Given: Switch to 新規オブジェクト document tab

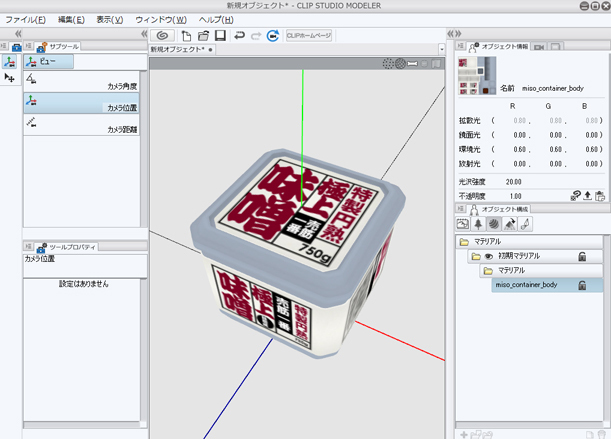Looking at the screenshot, I should point(182,49).
